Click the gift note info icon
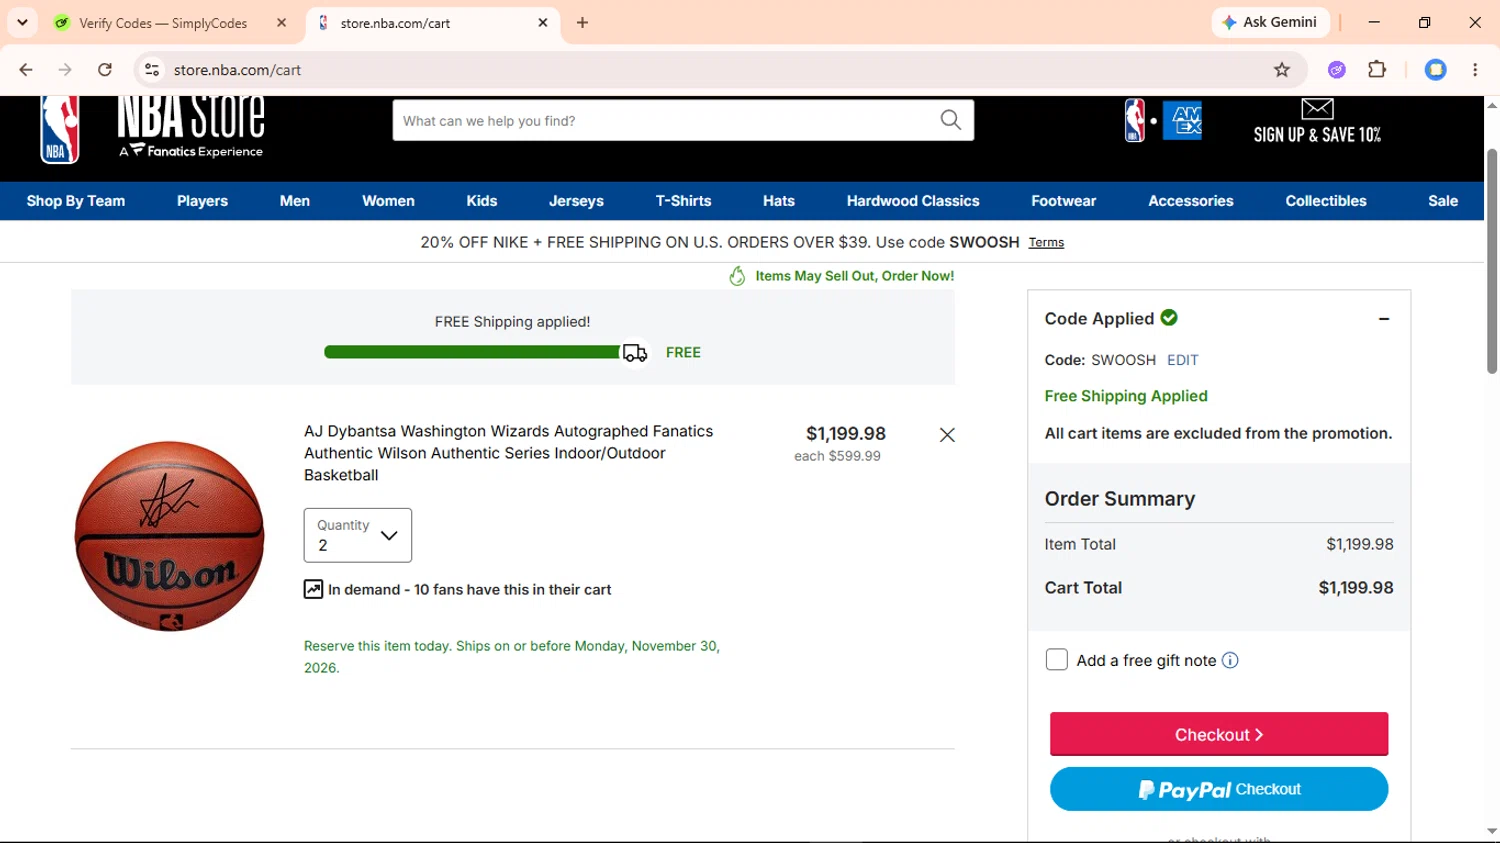Viewport: 1500px width, 843px height. click(1230, 660)
